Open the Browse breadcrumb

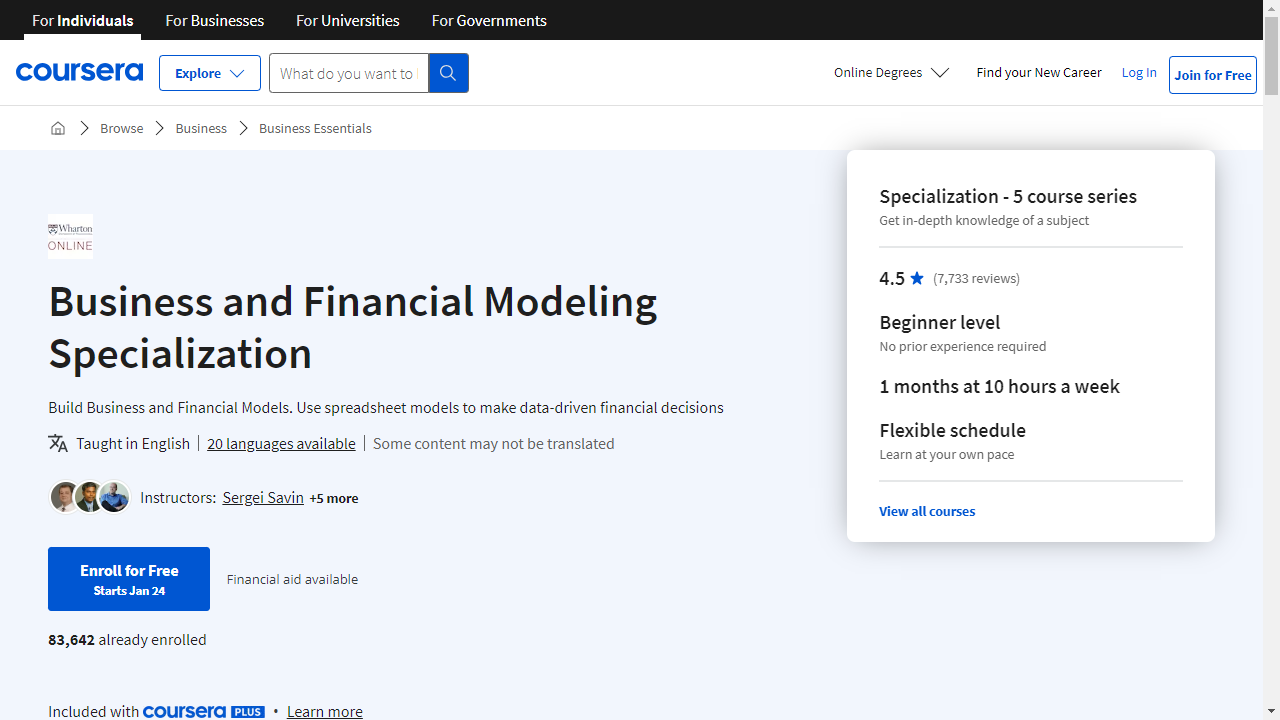click(121, 128)
